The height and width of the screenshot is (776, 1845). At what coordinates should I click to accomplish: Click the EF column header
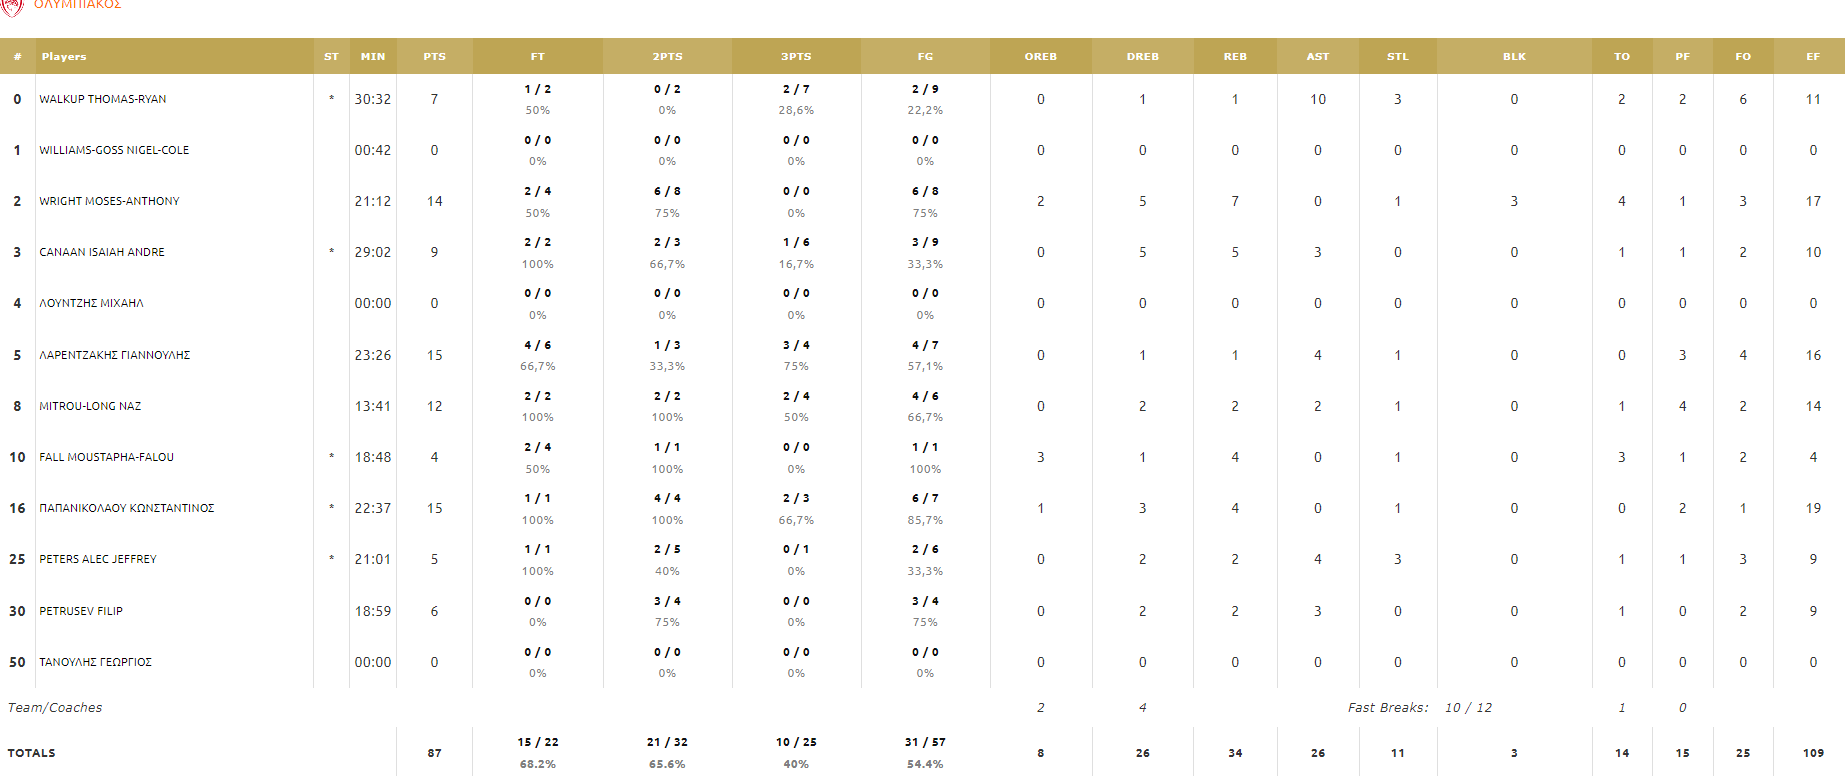pos(1813,57)
